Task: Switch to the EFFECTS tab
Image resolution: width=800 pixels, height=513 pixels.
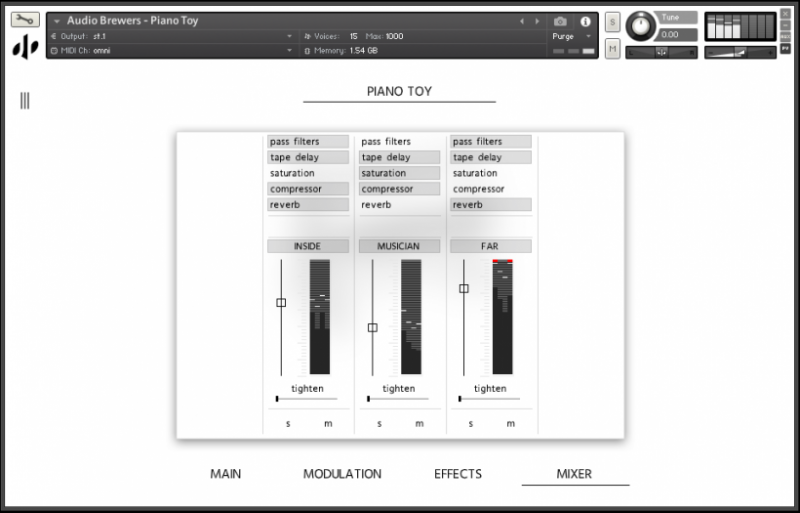Action: tap(458, 474)
